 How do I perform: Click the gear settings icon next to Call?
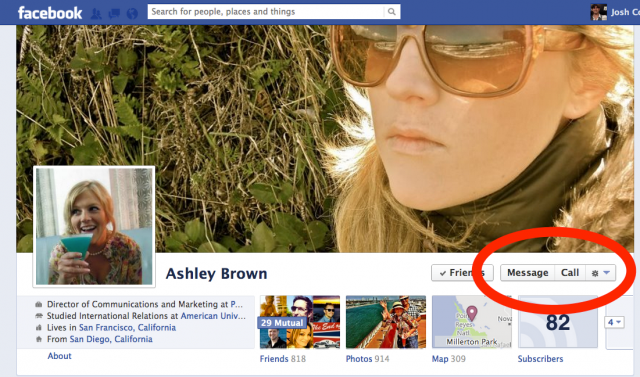(595, 273)
